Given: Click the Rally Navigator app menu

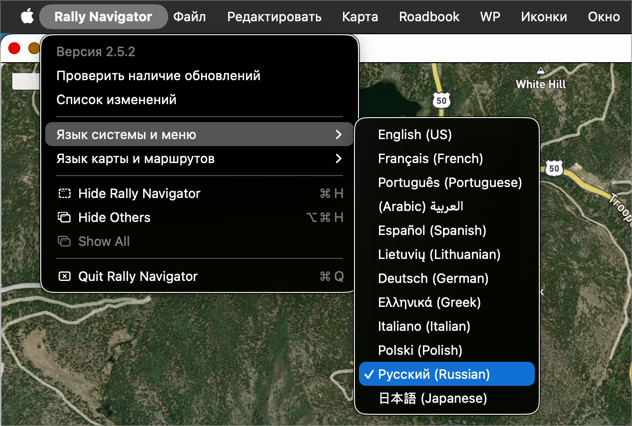Looking at the screenshot, I should tap(103, 17).
